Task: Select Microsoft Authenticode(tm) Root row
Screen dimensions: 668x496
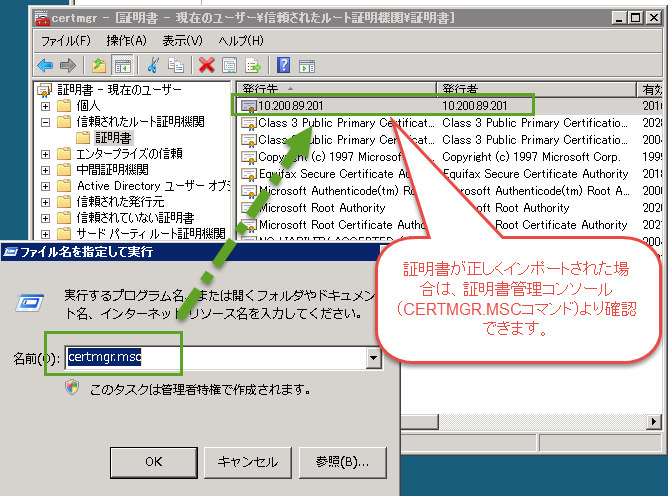Action: 451,191
